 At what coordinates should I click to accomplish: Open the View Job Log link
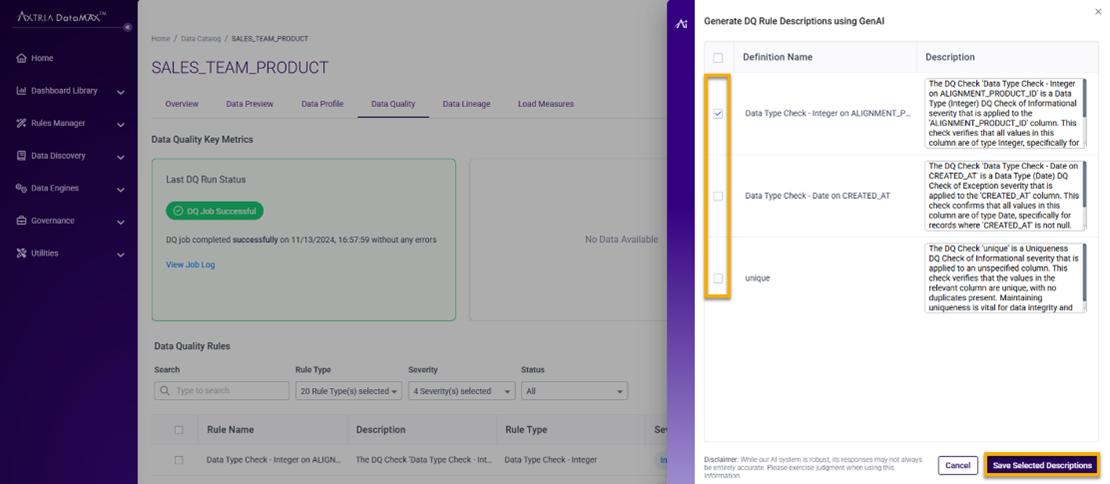[x=190, y=265]
